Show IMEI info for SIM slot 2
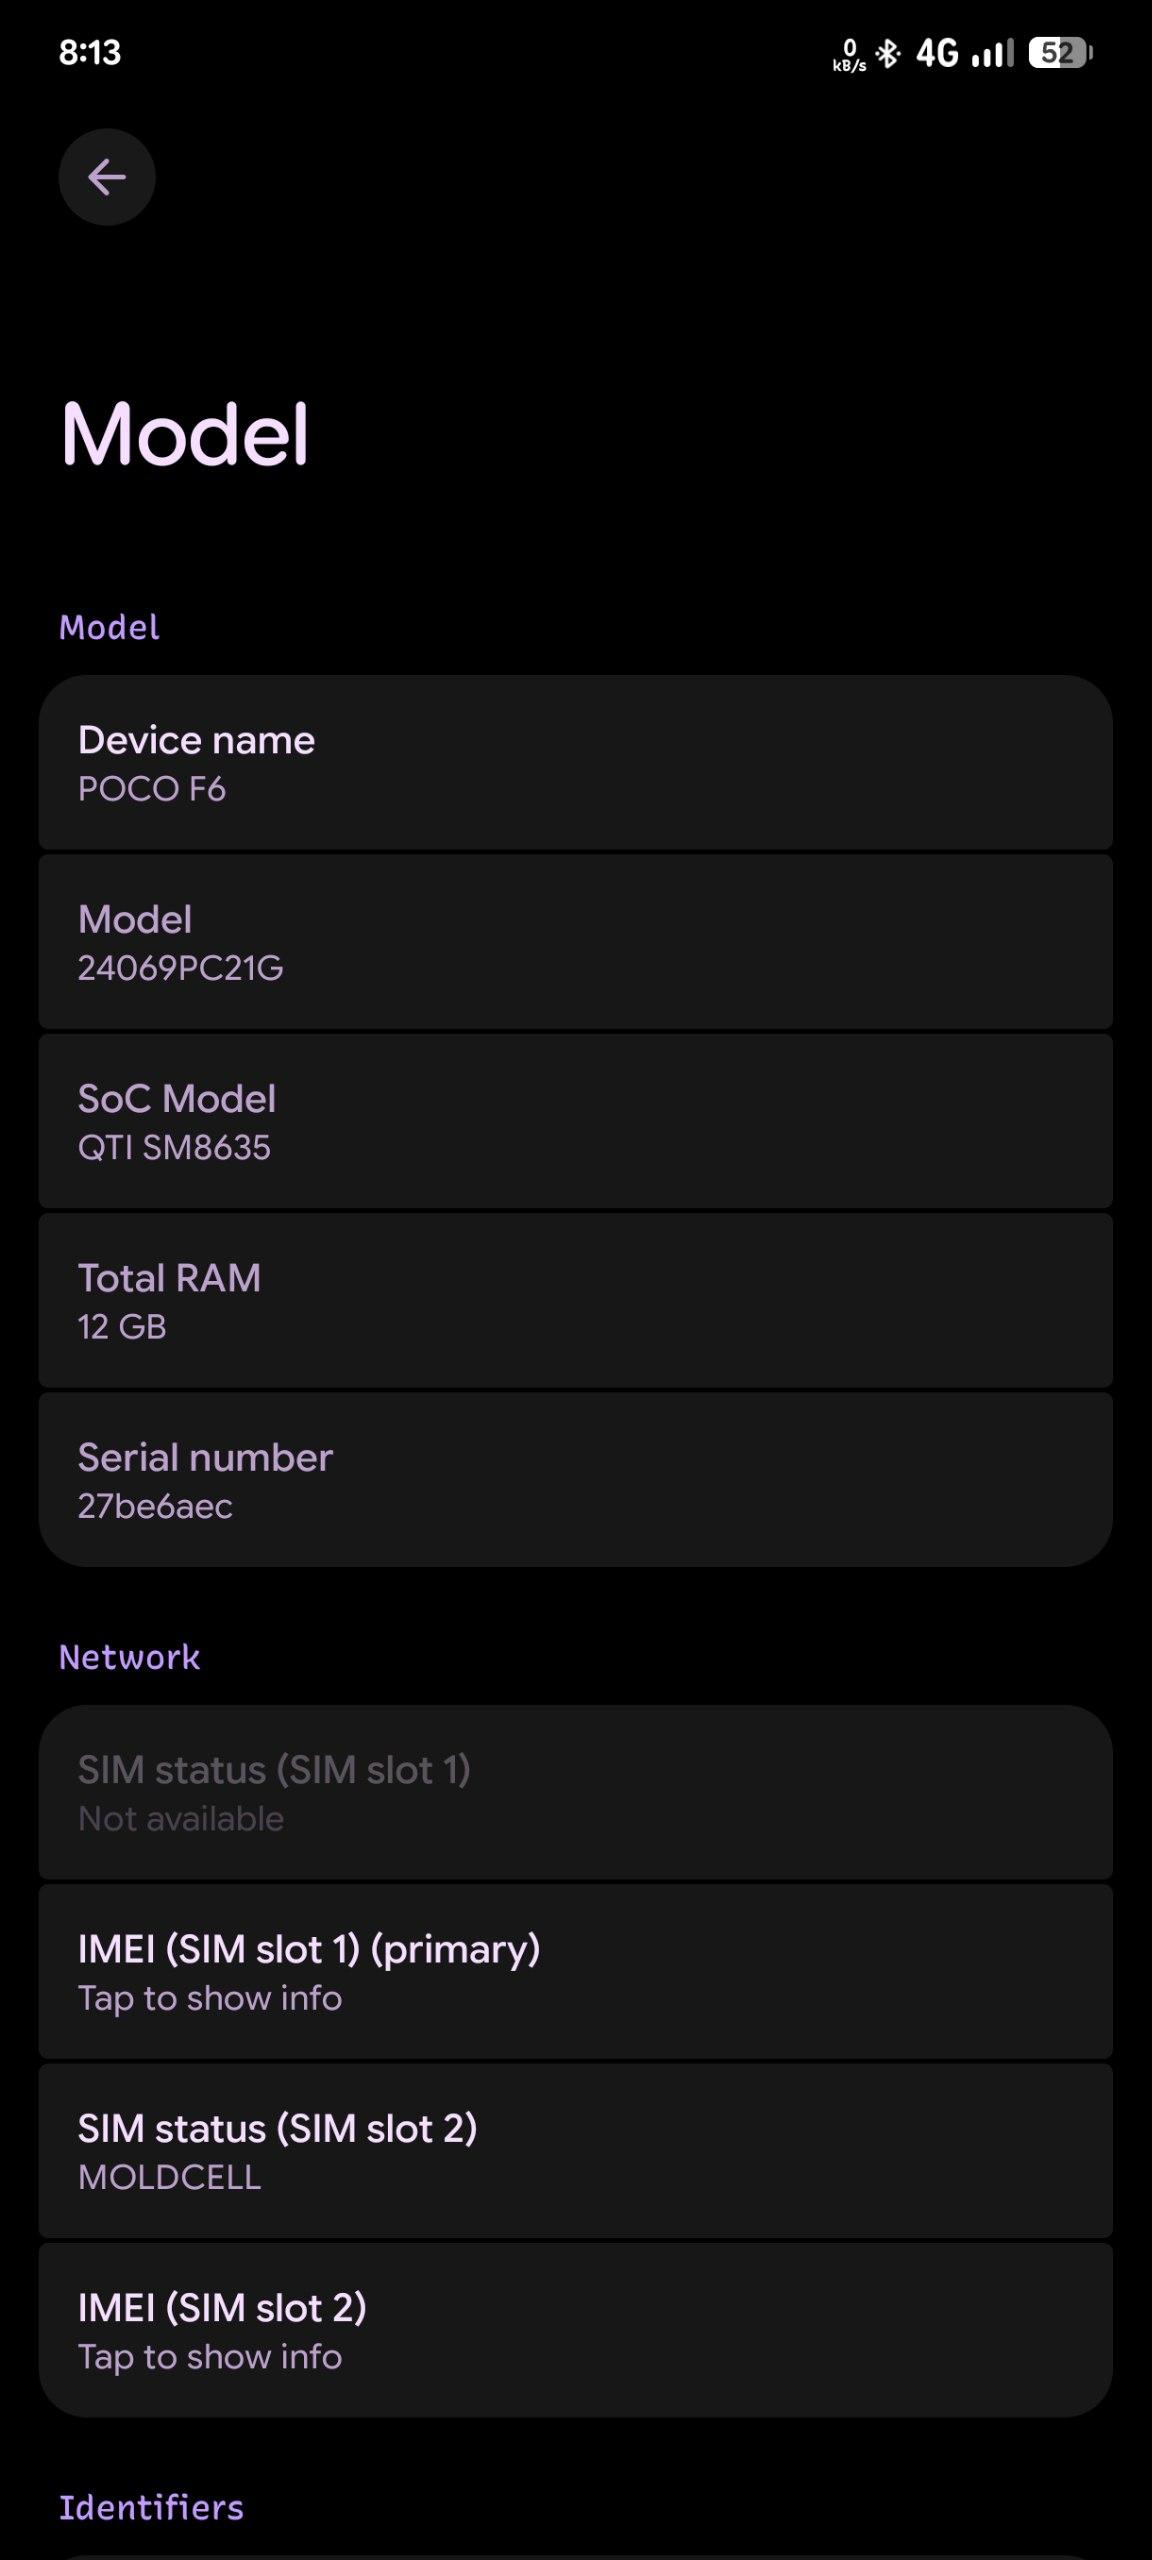This screenshot has width=1152, height=2560. (x=575, y=2330)
